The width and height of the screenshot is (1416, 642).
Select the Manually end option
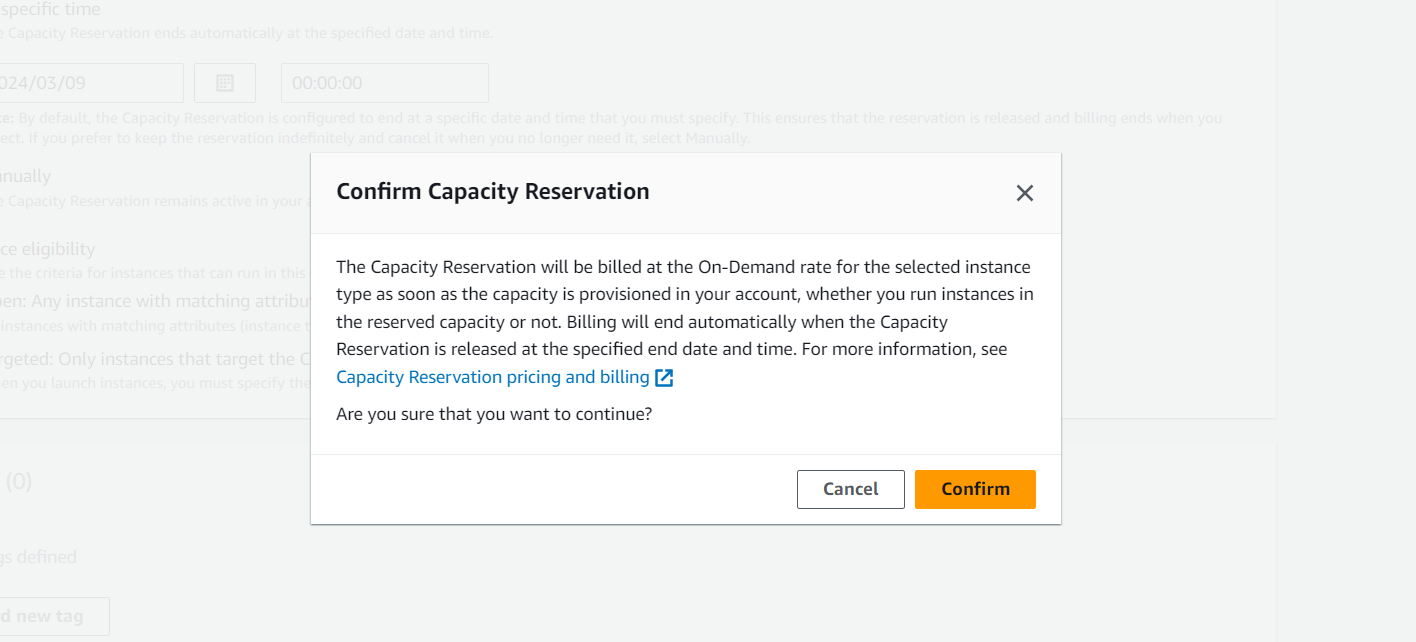26,176
